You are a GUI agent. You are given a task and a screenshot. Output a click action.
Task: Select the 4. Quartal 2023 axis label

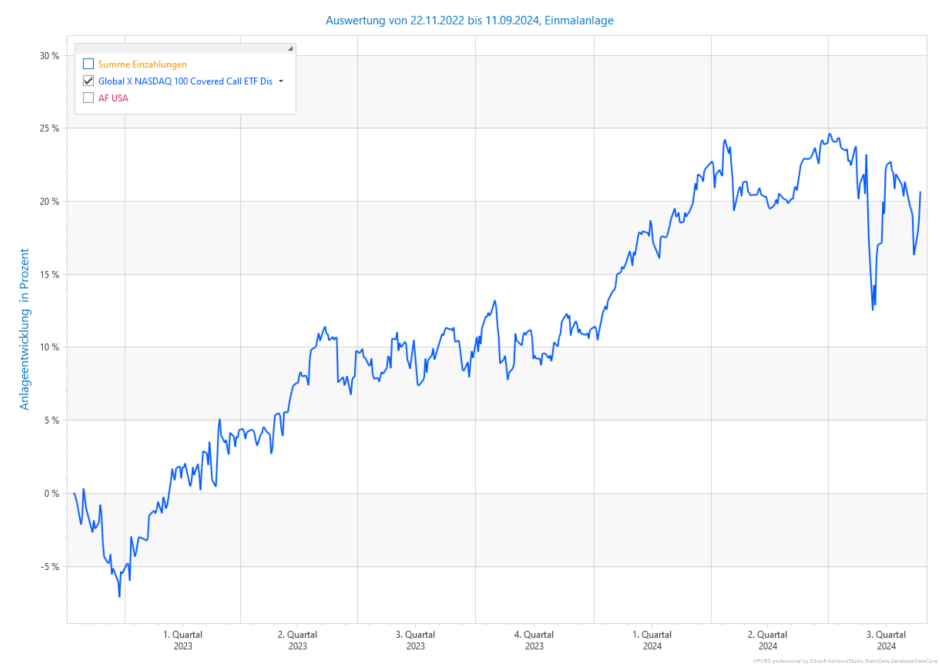click(534, 640)
